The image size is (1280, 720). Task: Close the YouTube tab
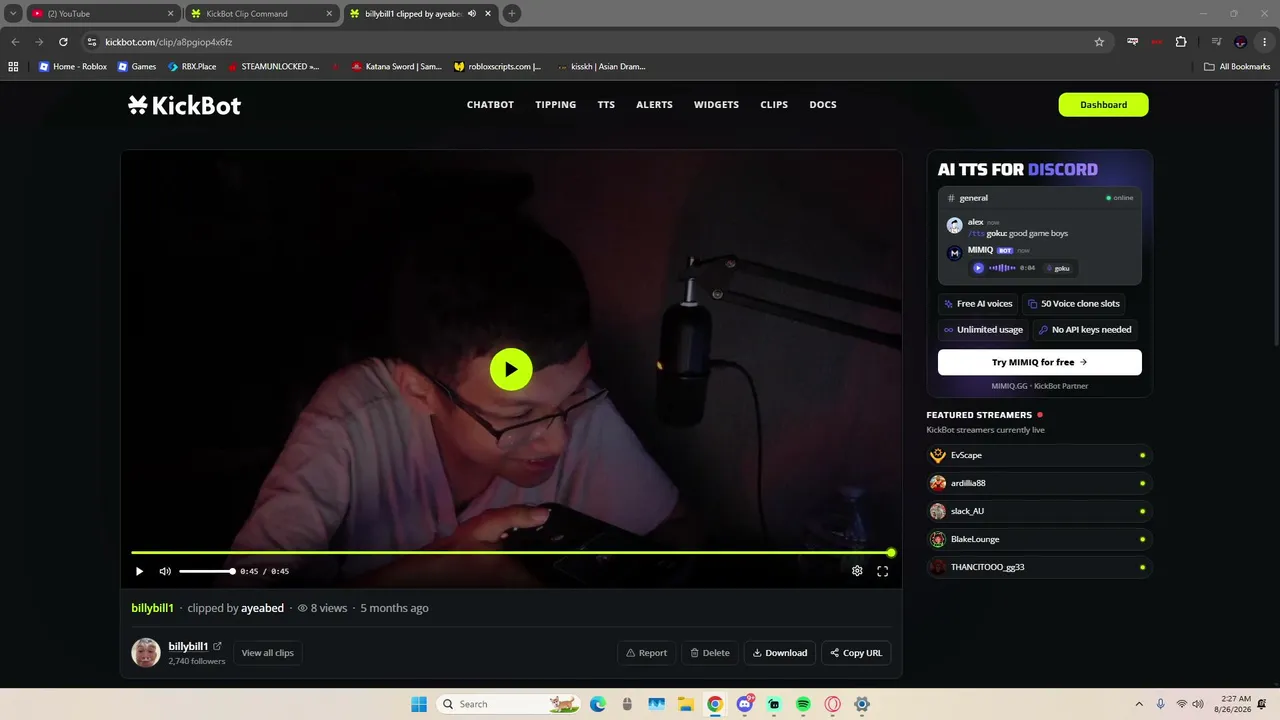pyautogui.click(x=170, y=14)
